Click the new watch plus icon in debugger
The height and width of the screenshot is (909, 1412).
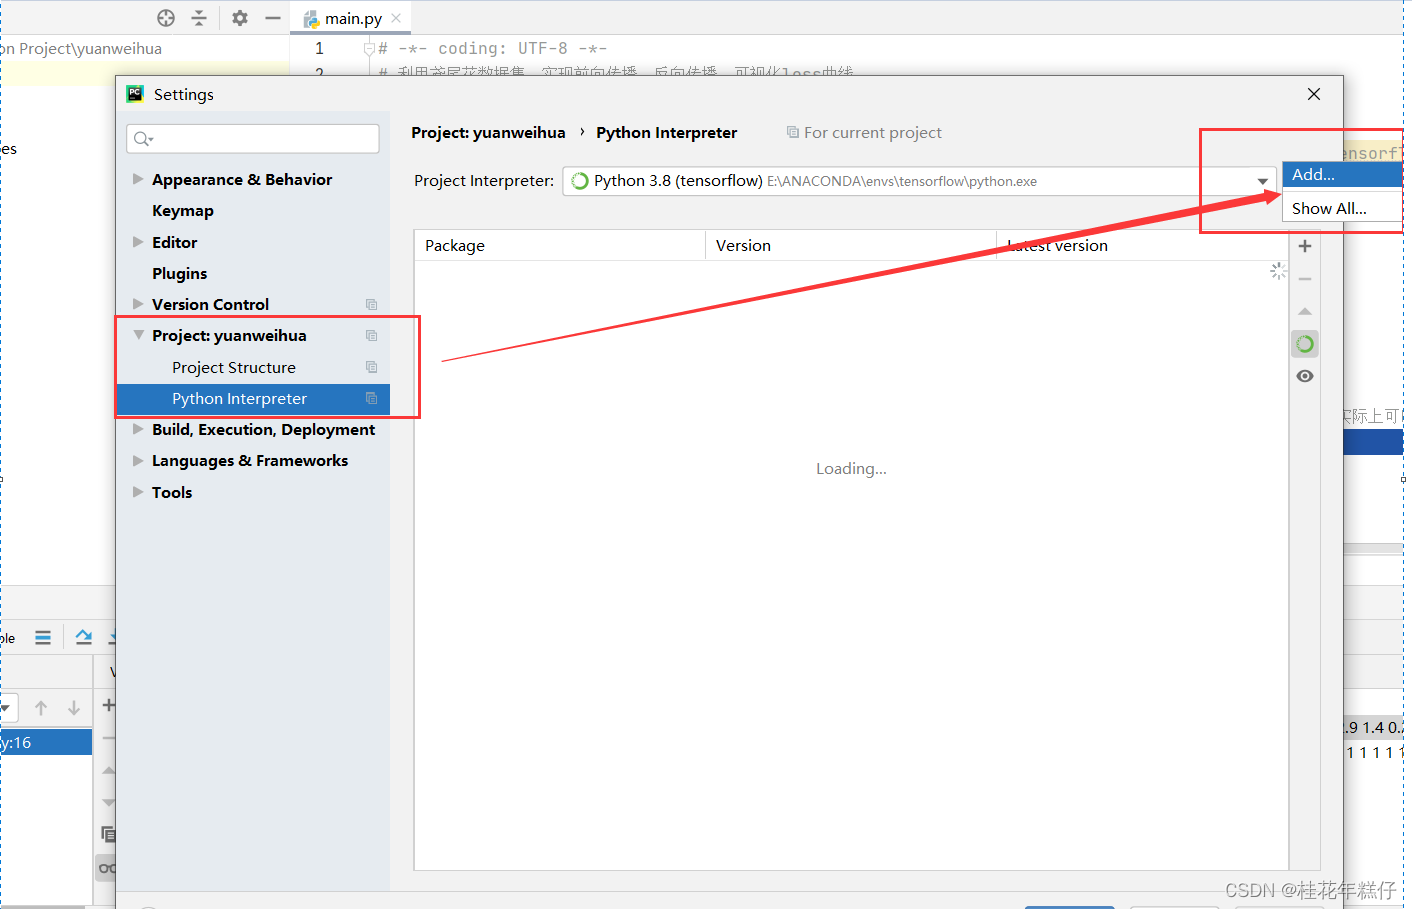109,705
